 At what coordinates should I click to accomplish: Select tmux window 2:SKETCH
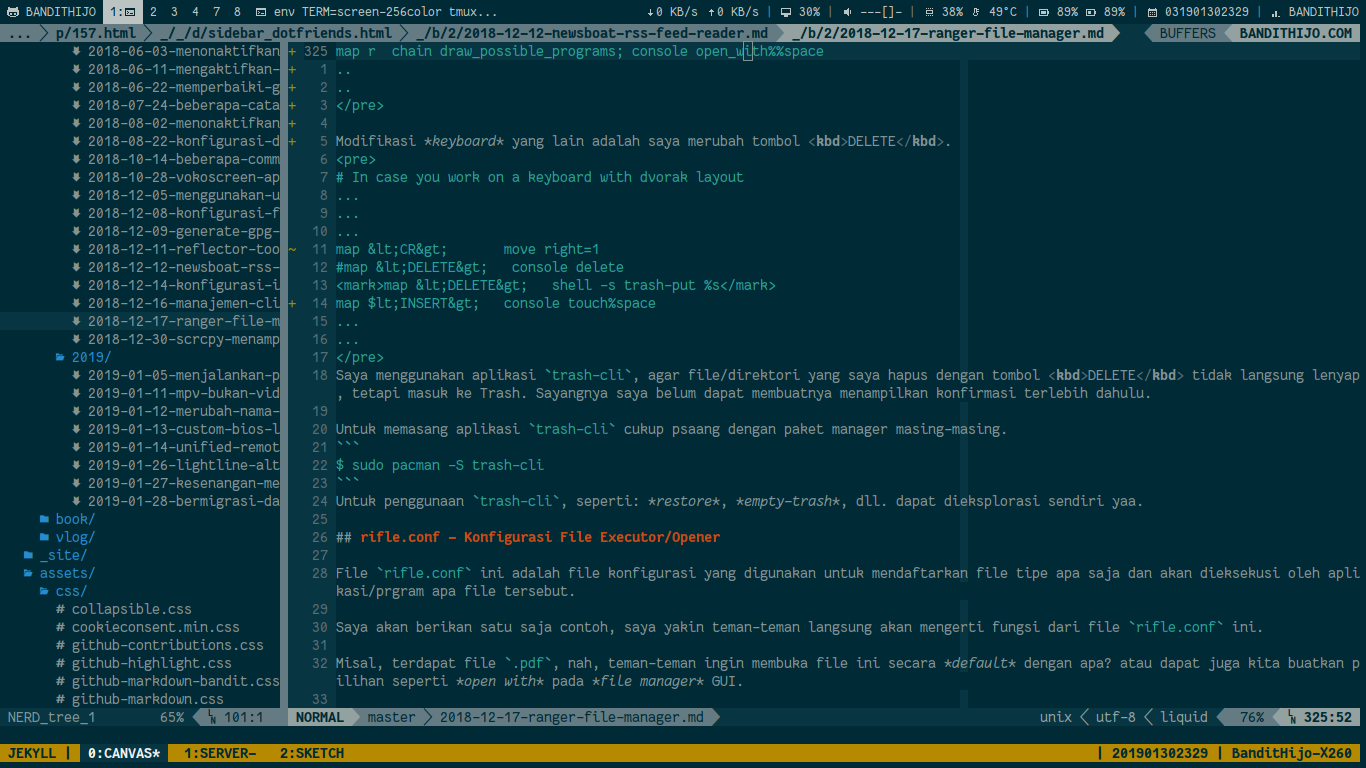click(311, 753)
